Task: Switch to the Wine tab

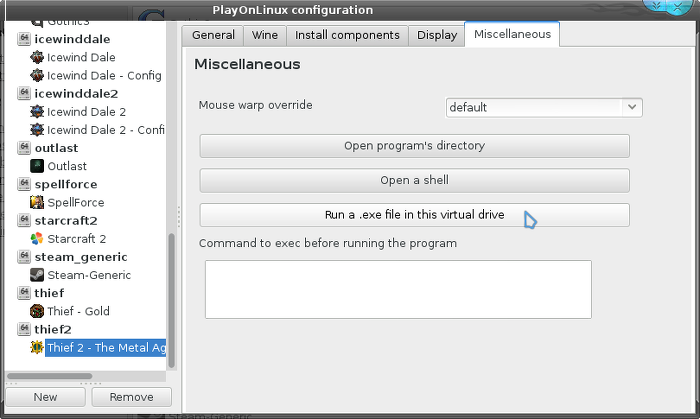Action: click(265, 35)
